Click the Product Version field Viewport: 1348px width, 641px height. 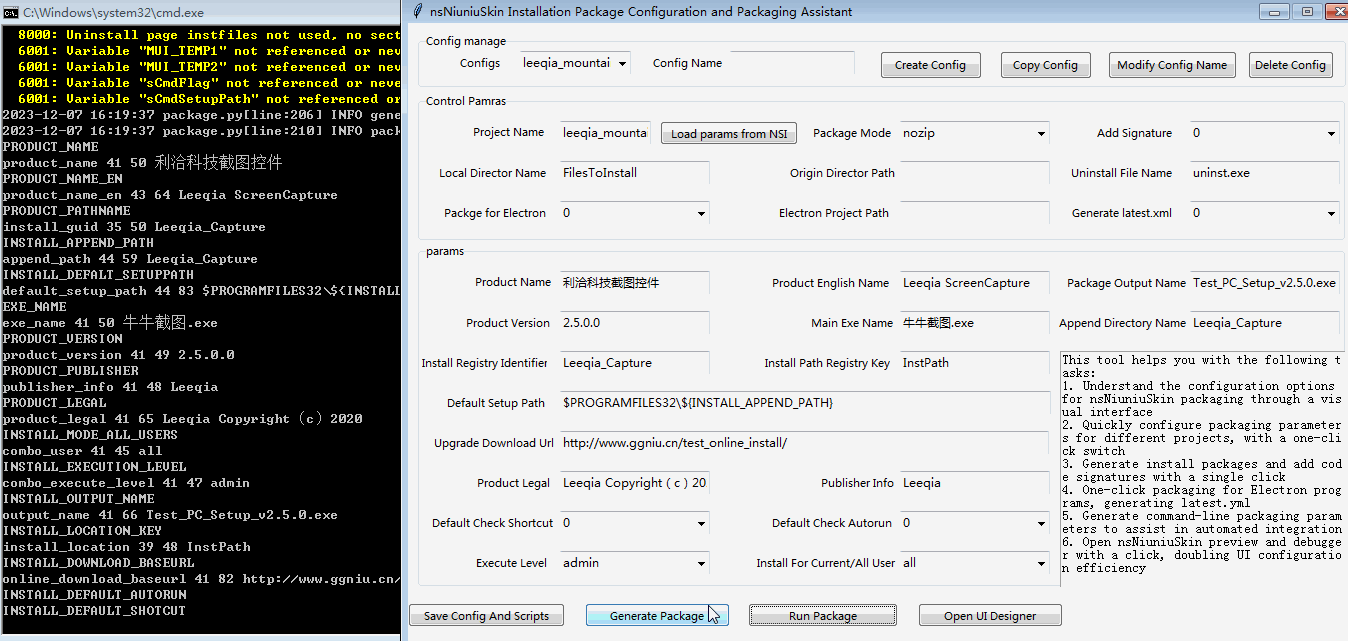[x=635, y=323]
